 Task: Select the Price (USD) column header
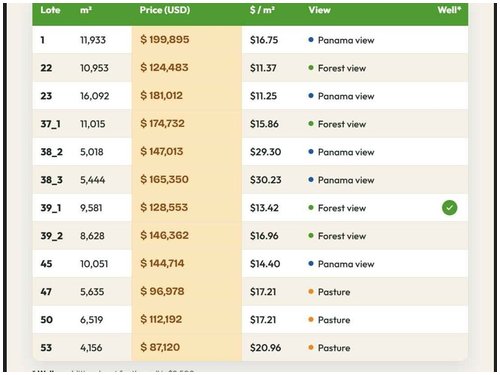165,10
